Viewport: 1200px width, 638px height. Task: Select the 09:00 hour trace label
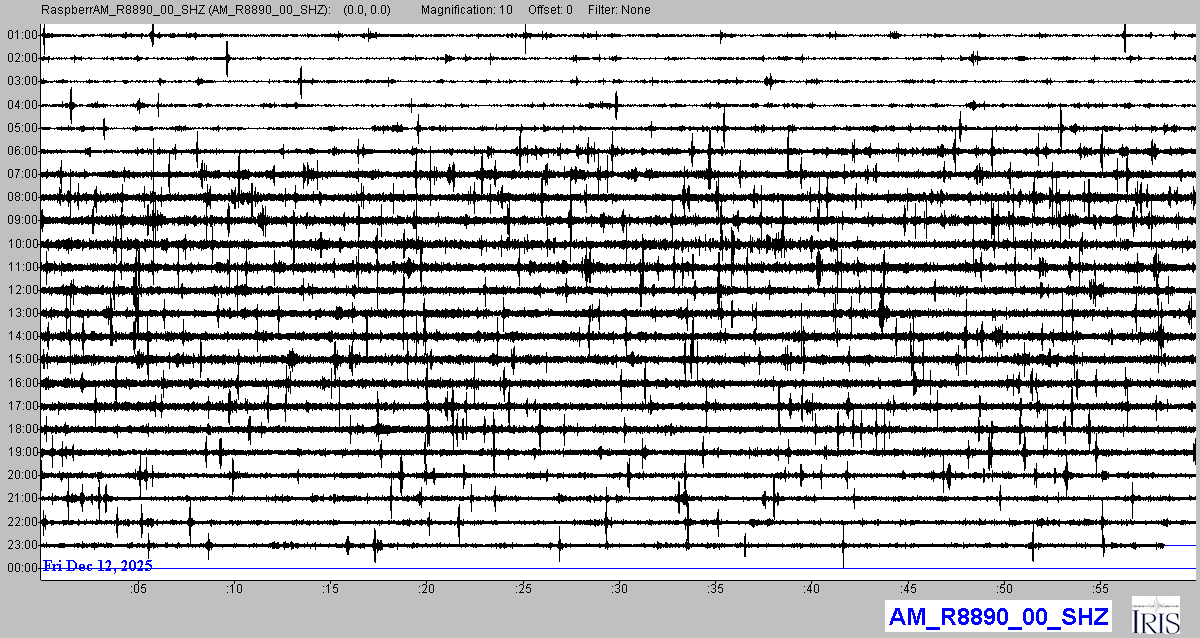tap(21, 220)
